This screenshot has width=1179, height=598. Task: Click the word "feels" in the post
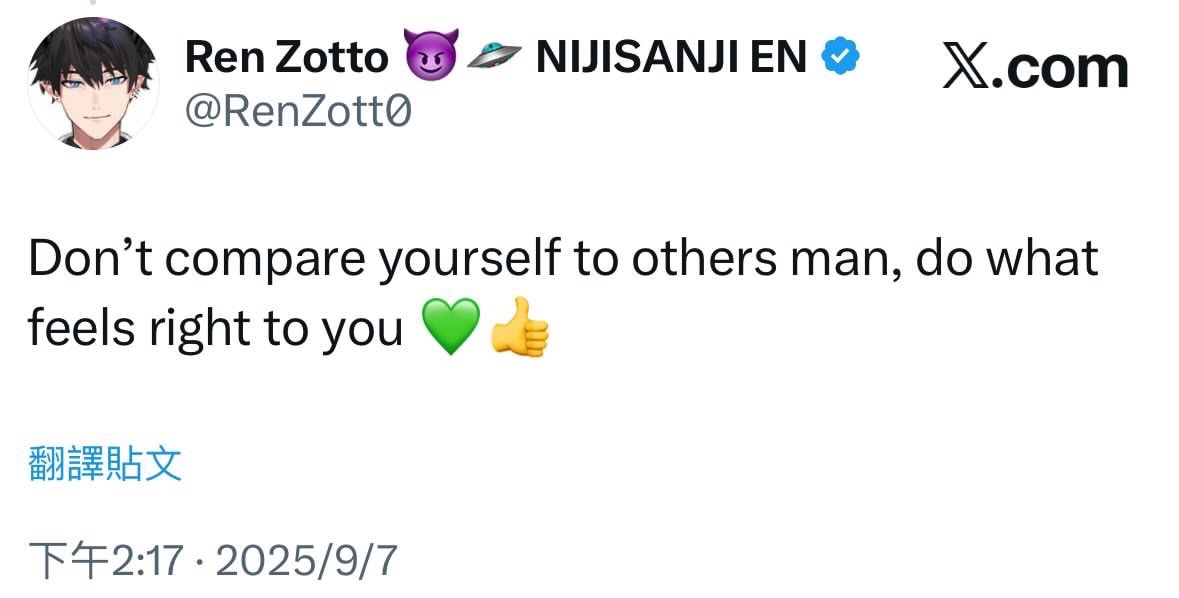(82, 327)
